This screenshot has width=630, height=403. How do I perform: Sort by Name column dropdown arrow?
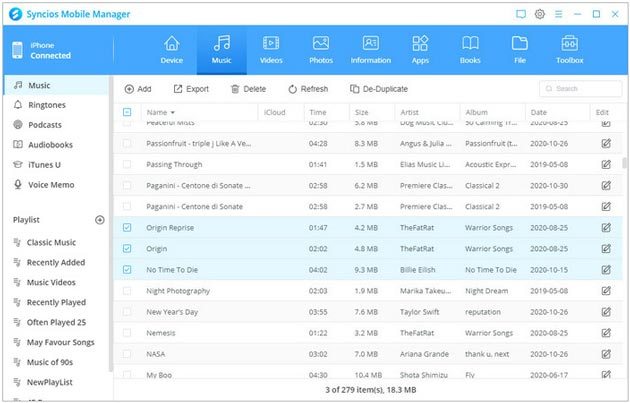[173, 113]
